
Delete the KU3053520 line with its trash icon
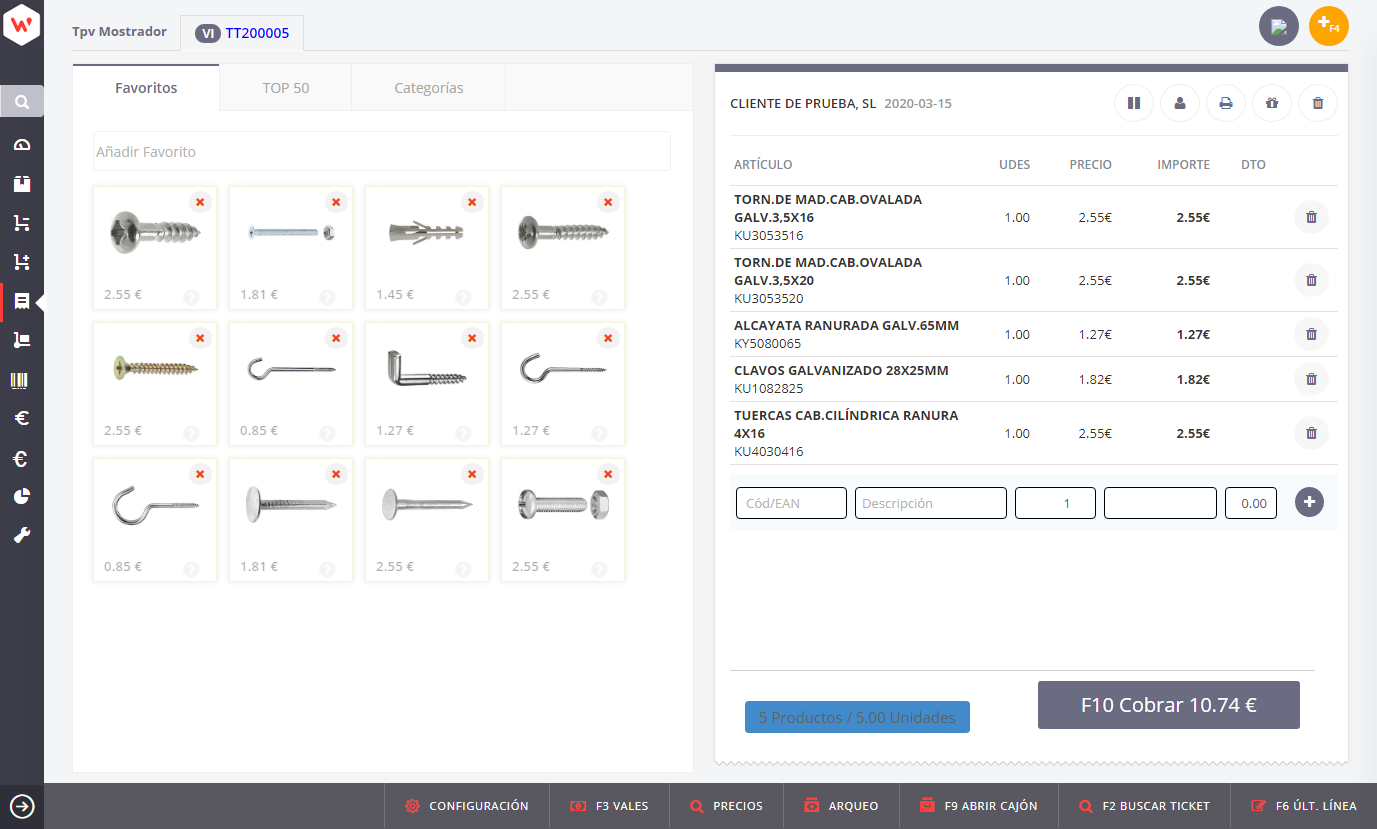(x=1312, y=280)
